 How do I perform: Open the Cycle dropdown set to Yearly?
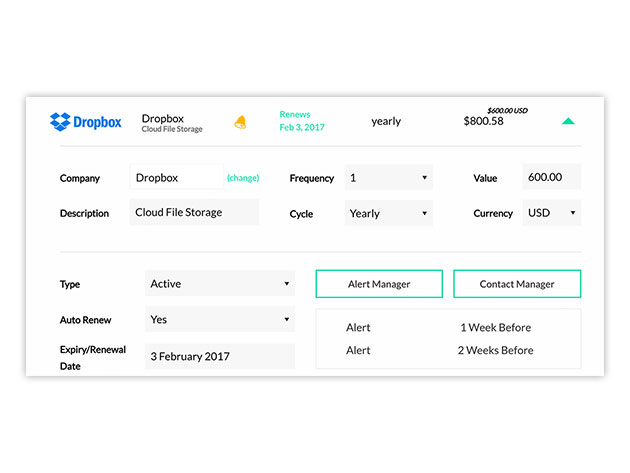389,213
